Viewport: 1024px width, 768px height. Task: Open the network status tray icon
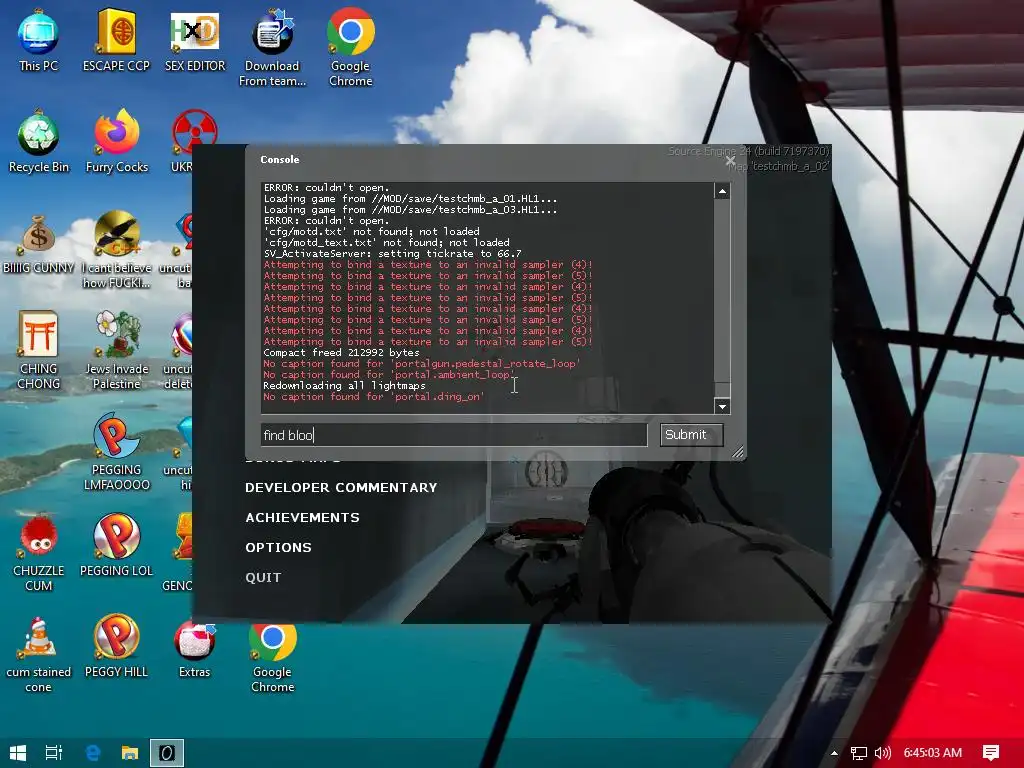click(859, 753)
